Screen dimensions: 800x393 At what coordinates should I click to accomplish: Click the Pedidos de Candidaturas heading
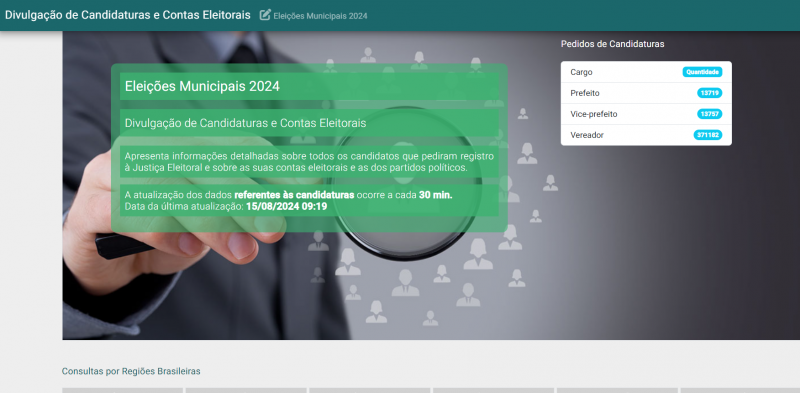612,44
